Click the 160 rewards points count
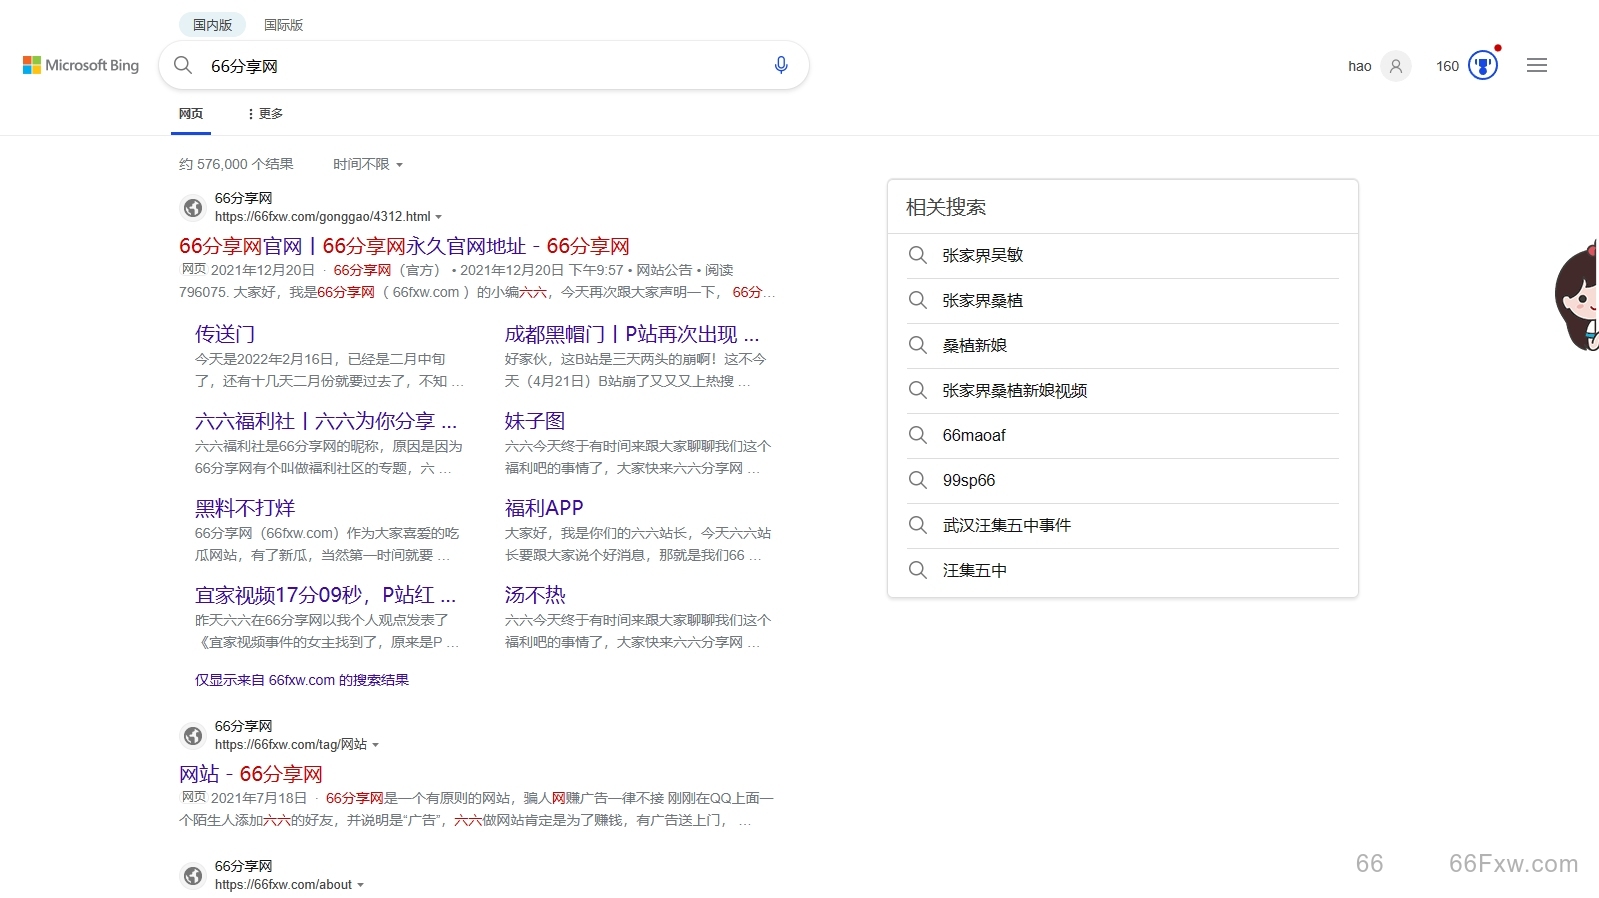Viewport: 1599px width, 898px height. click(x=1447, y=66)
